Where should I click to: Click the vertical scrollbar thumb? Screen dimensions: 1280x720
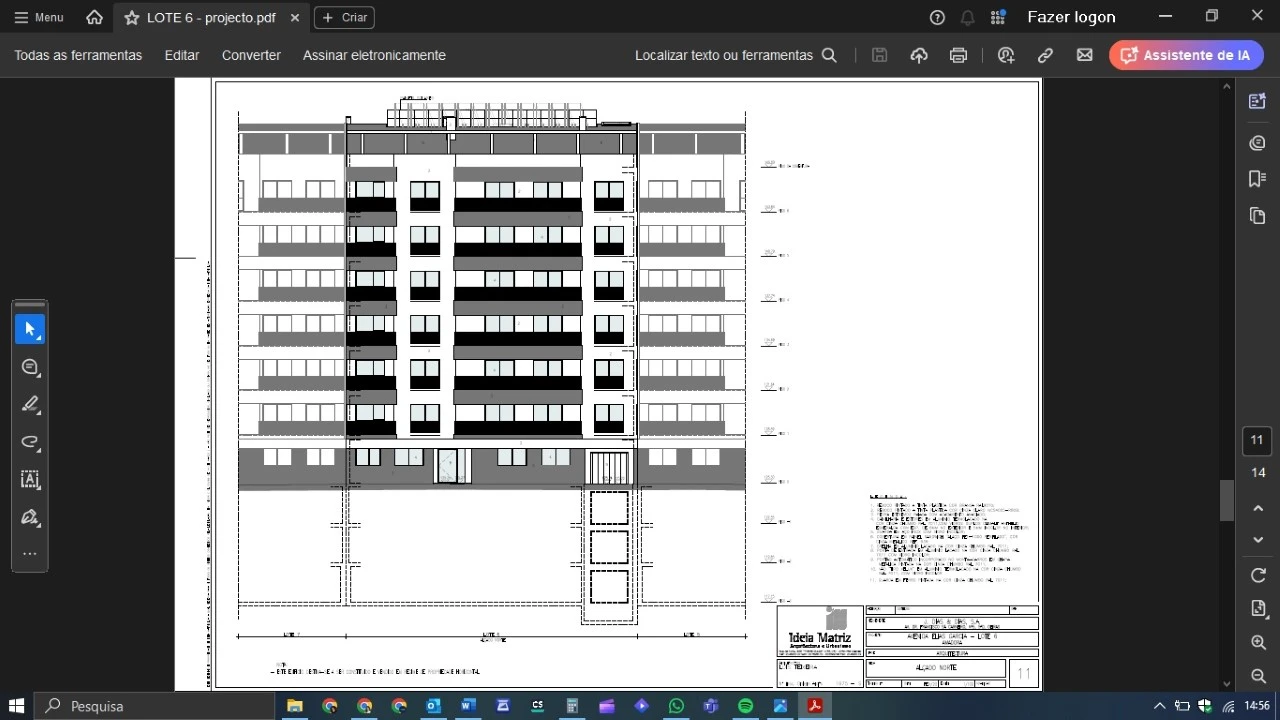coord(1226,500)
